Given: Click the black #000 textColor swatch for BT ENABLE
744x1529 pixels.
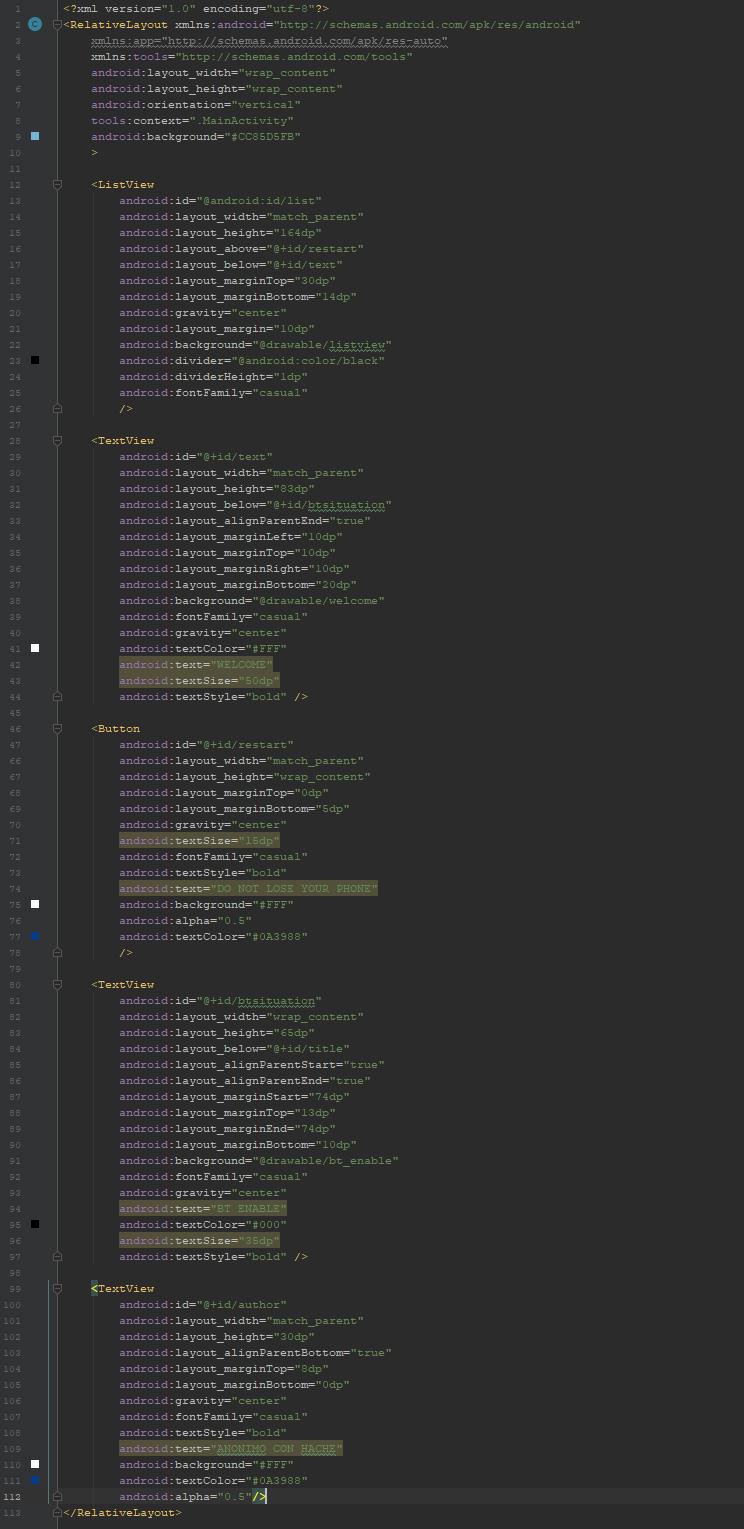Looking at the screenshot, I should (35, 1224).
